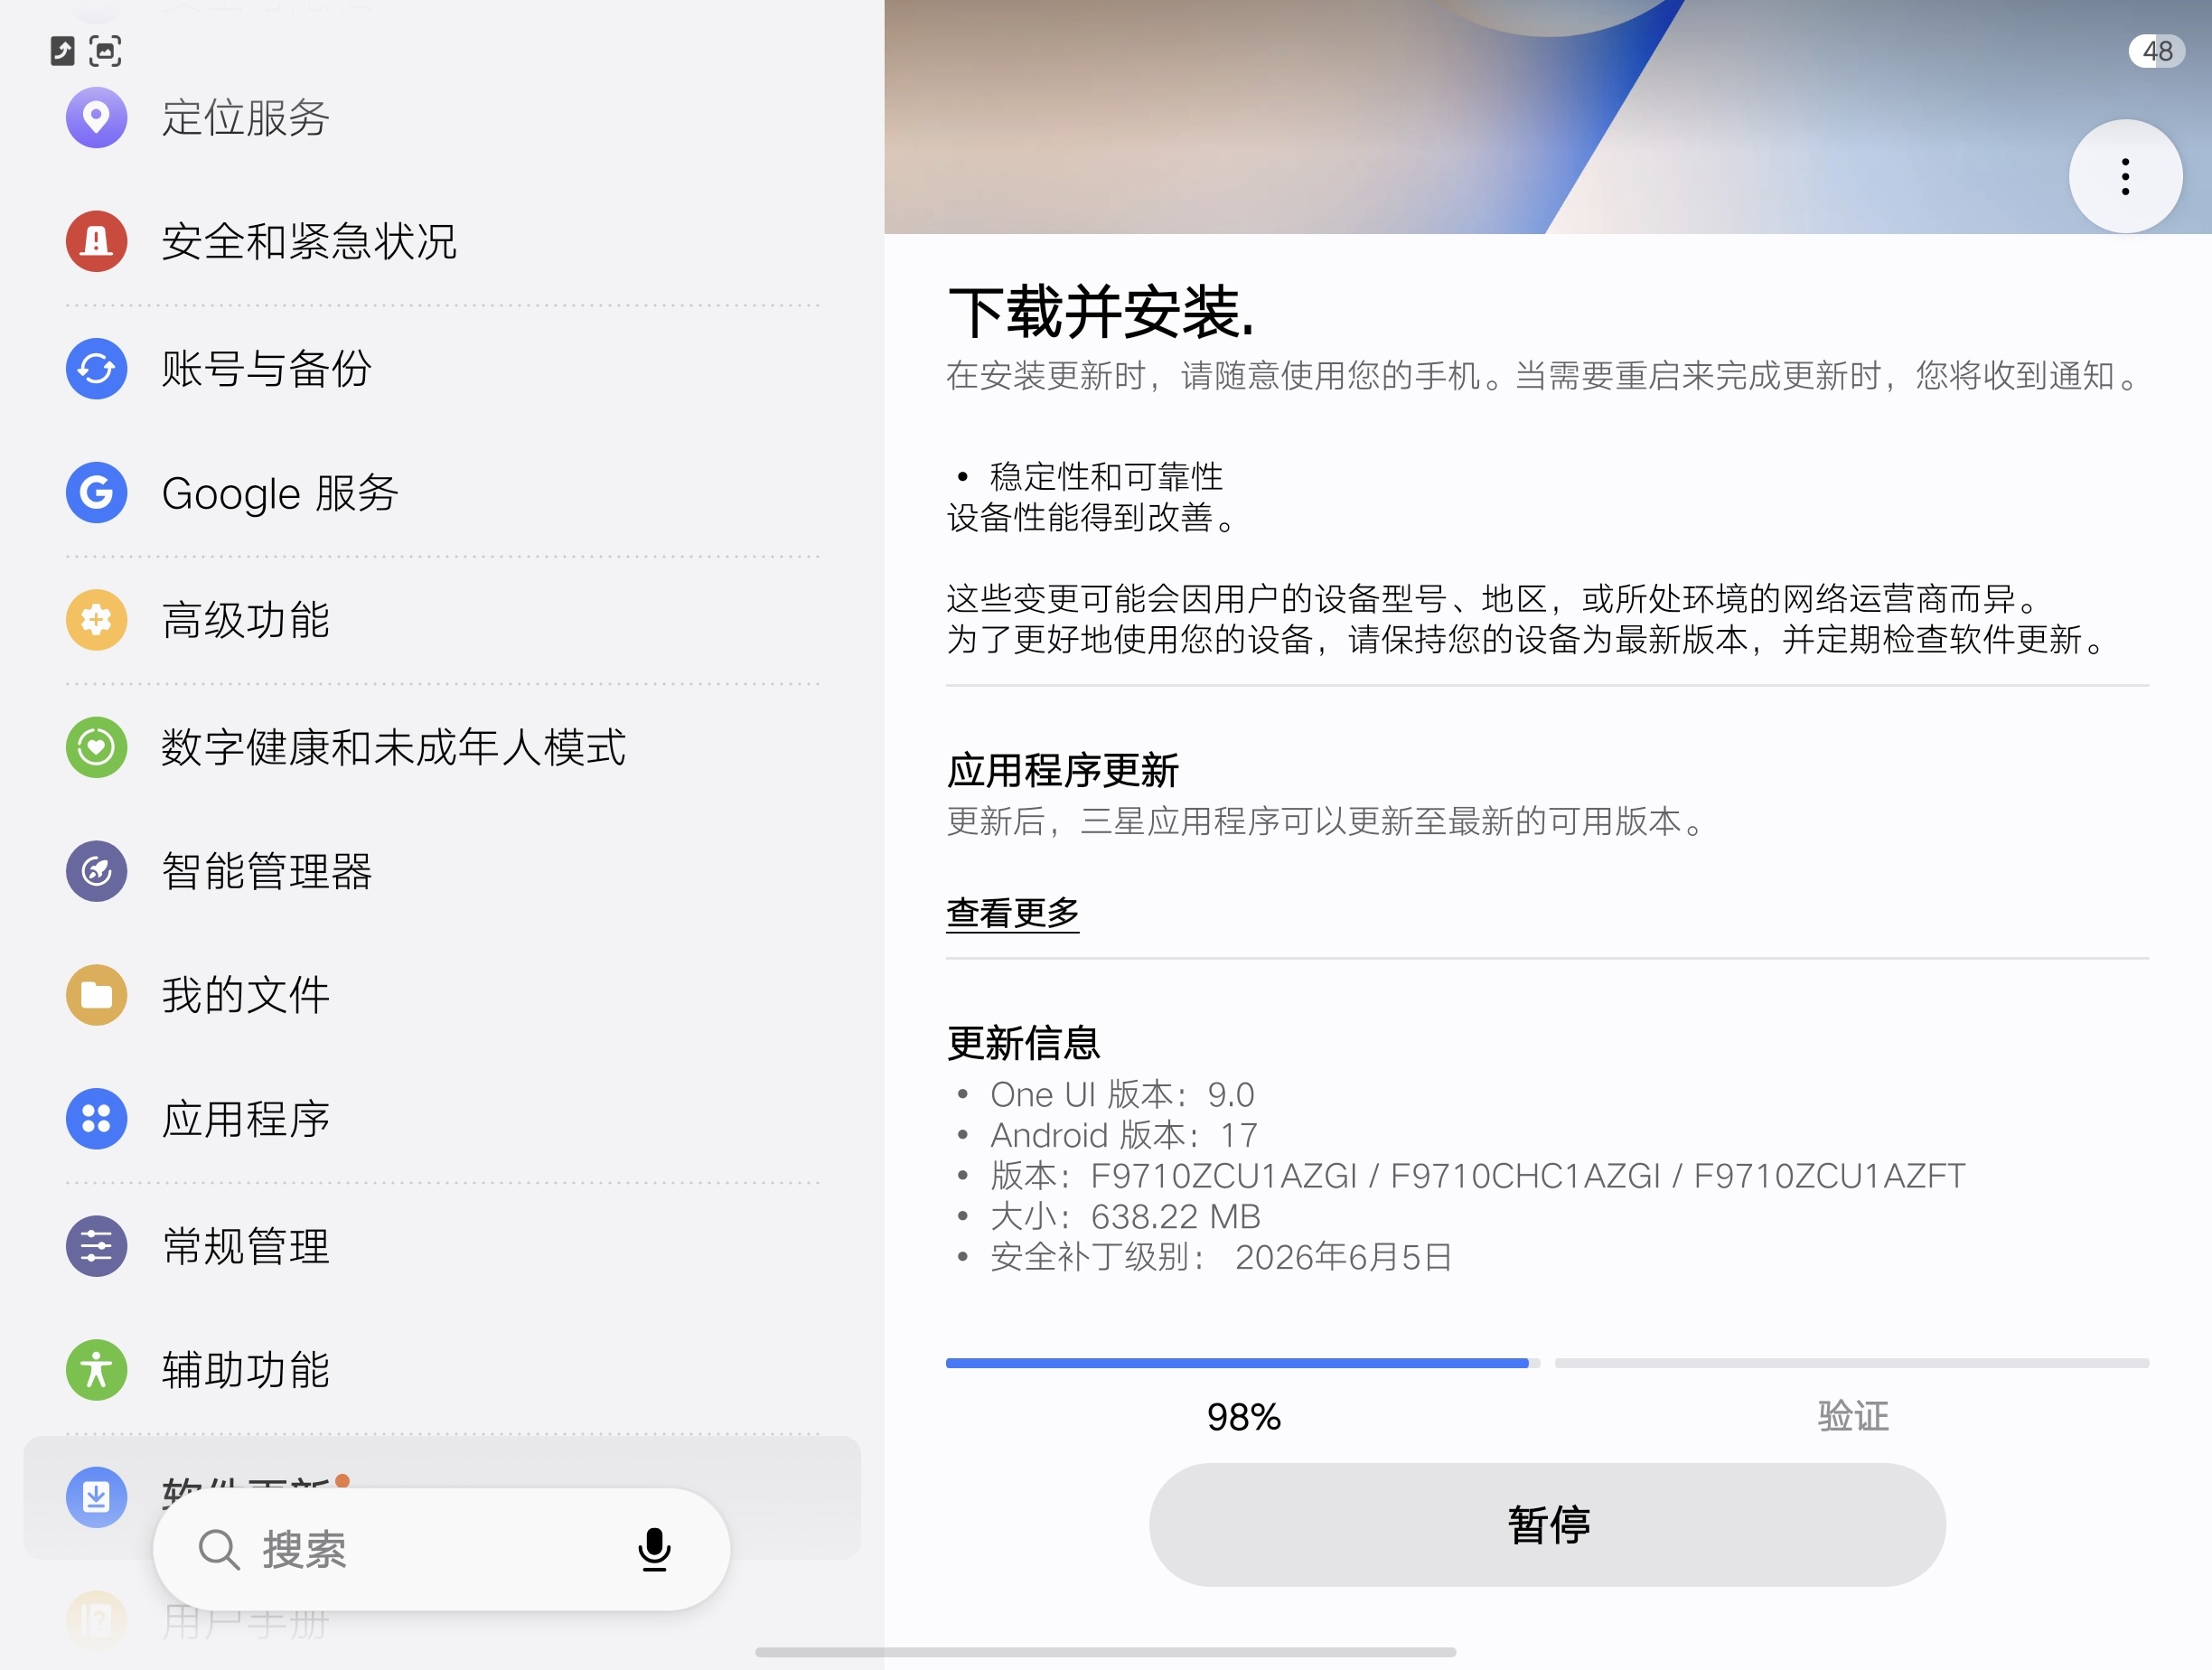
Task: Open 常规管理 settings
Action: tap(442, 1246)
